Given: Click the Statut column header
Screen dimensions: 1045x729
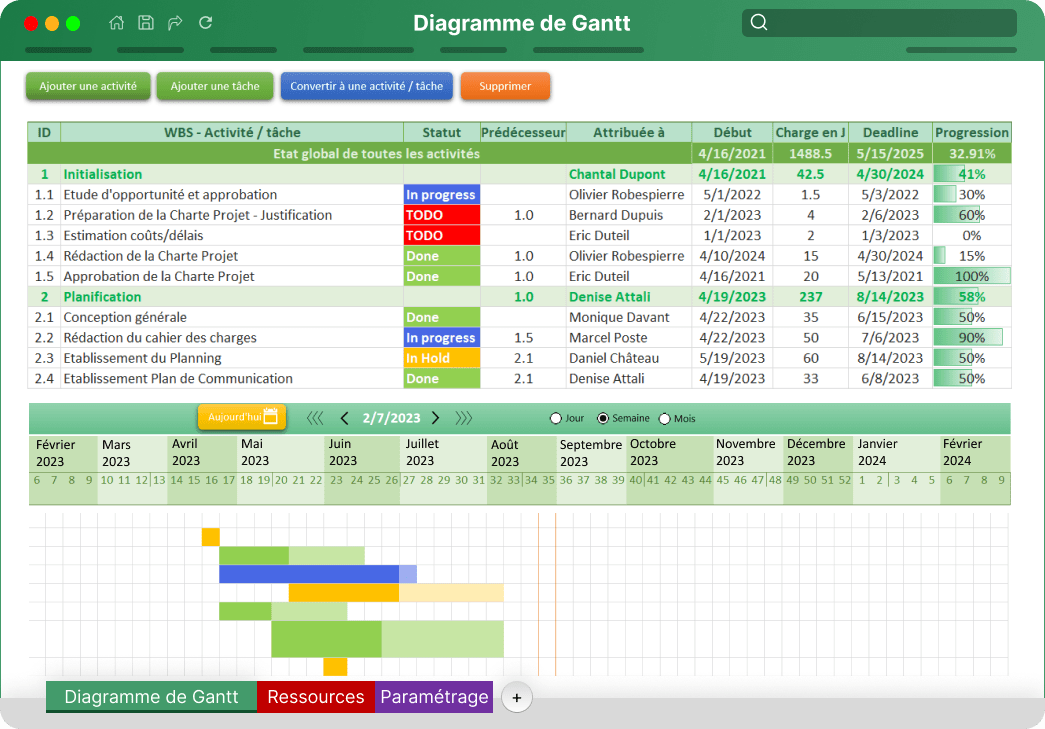Looking at the screenshot, I should 442,133.
